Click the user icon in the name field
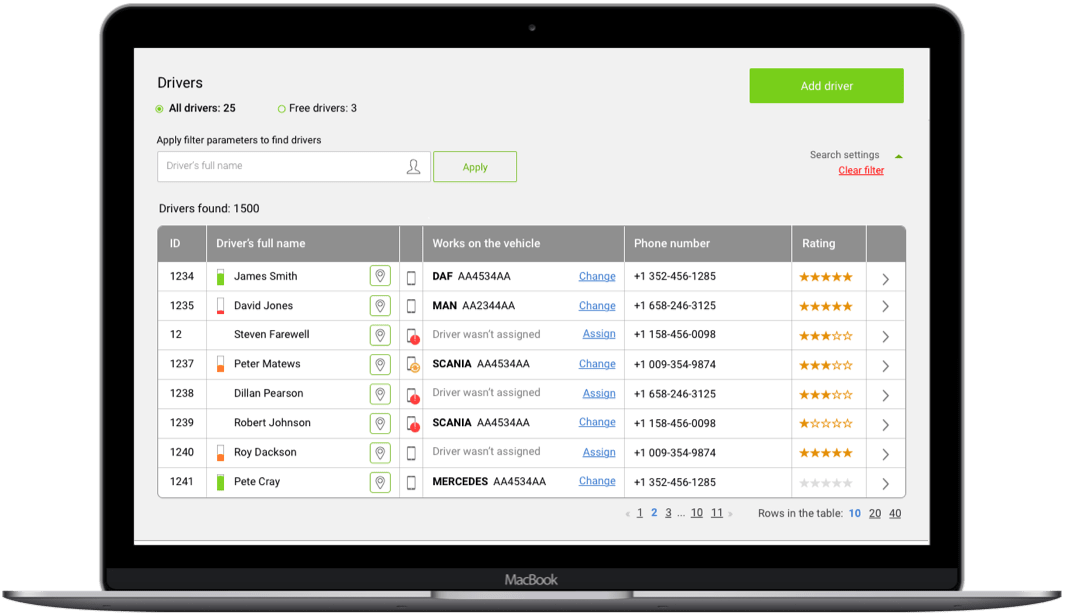The image size is (1066, 616). (413, 167)
